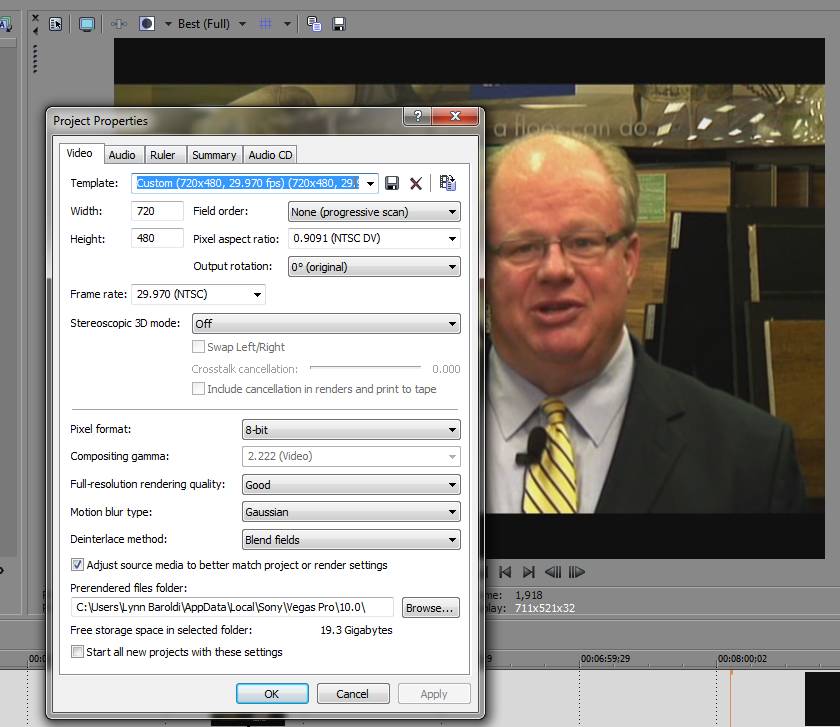
Task: Toggle the preview overlays grid icon
Action: click(x=265, y=24)
